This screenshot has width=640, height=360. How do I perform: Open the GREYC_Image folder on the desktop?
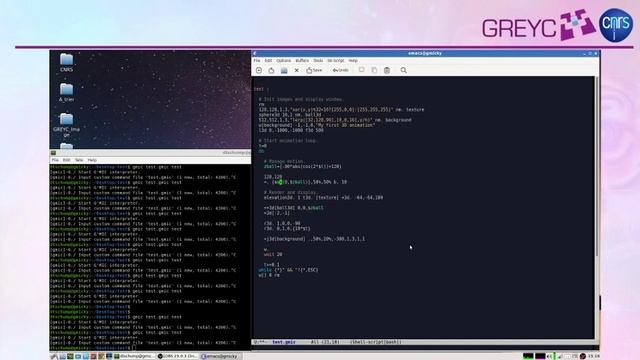click(x=67, y=125)
